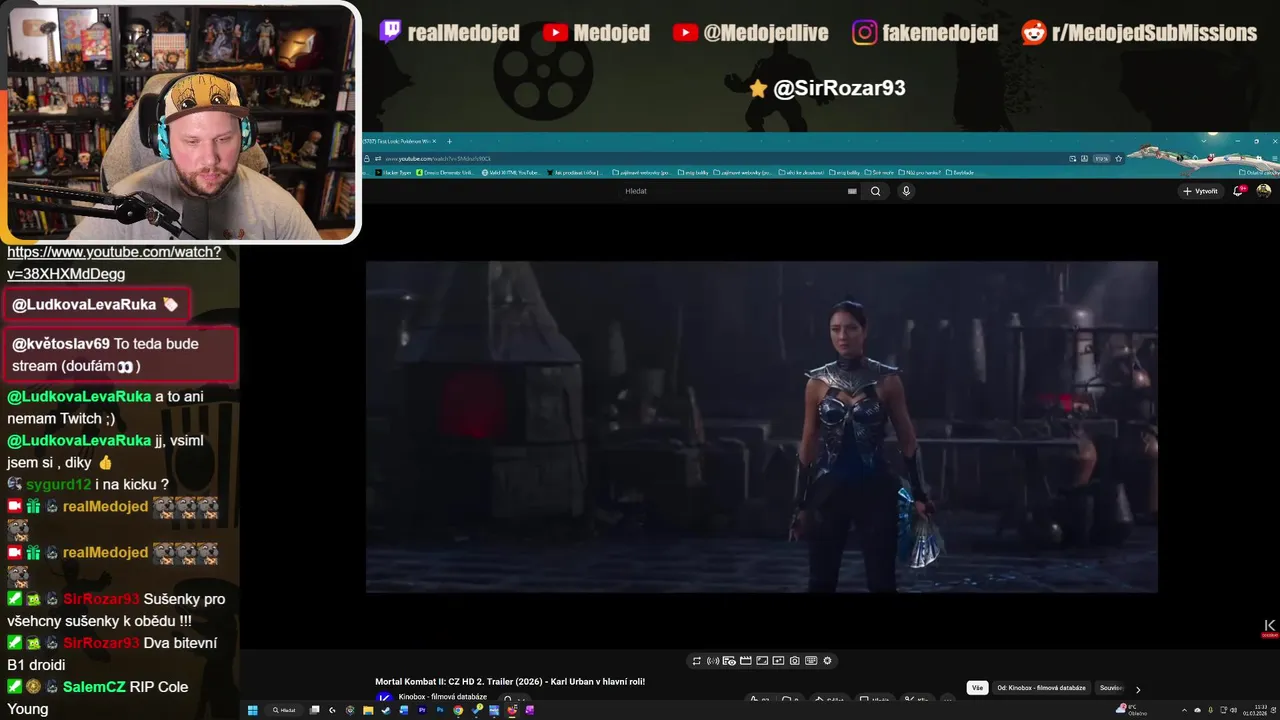Click the Mortal Kombat II video frame
The height and width of the screenshot is (720, 1280).
[761, 427]
